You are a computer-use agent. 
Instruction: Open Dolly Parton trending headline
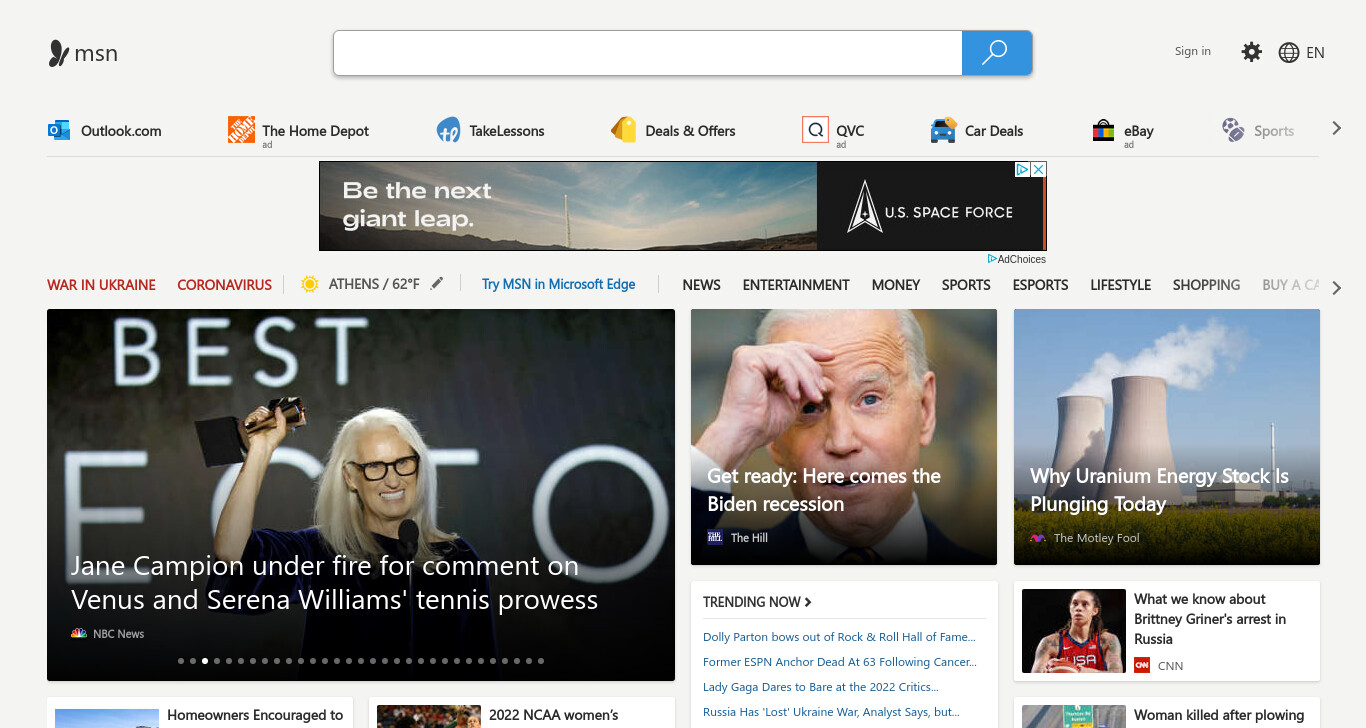pyautogui.click(x=838, y=637)
